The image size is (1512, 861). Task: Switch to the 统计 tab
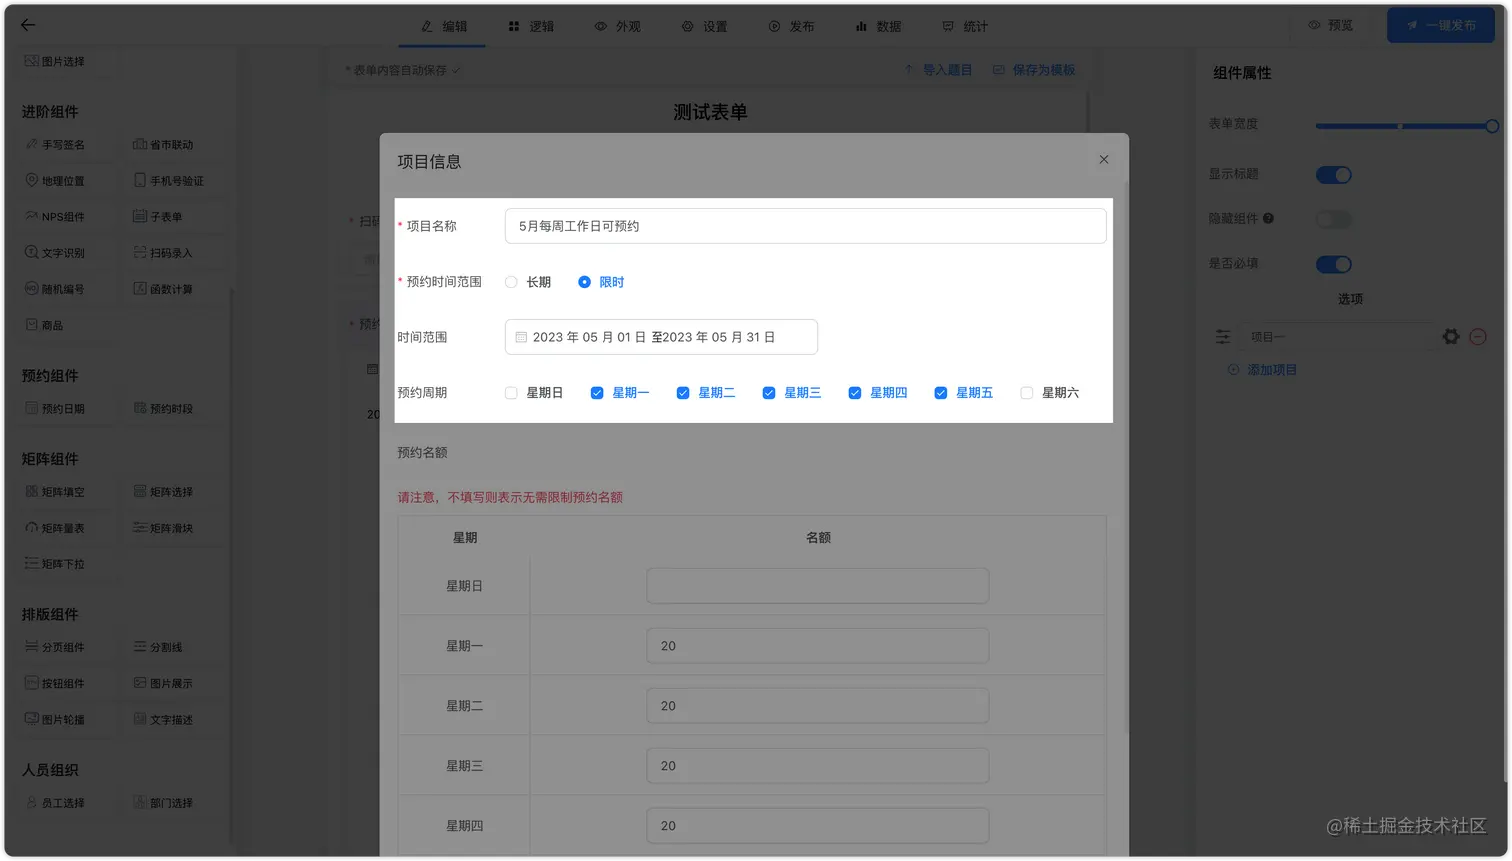(x=965, y=26)
